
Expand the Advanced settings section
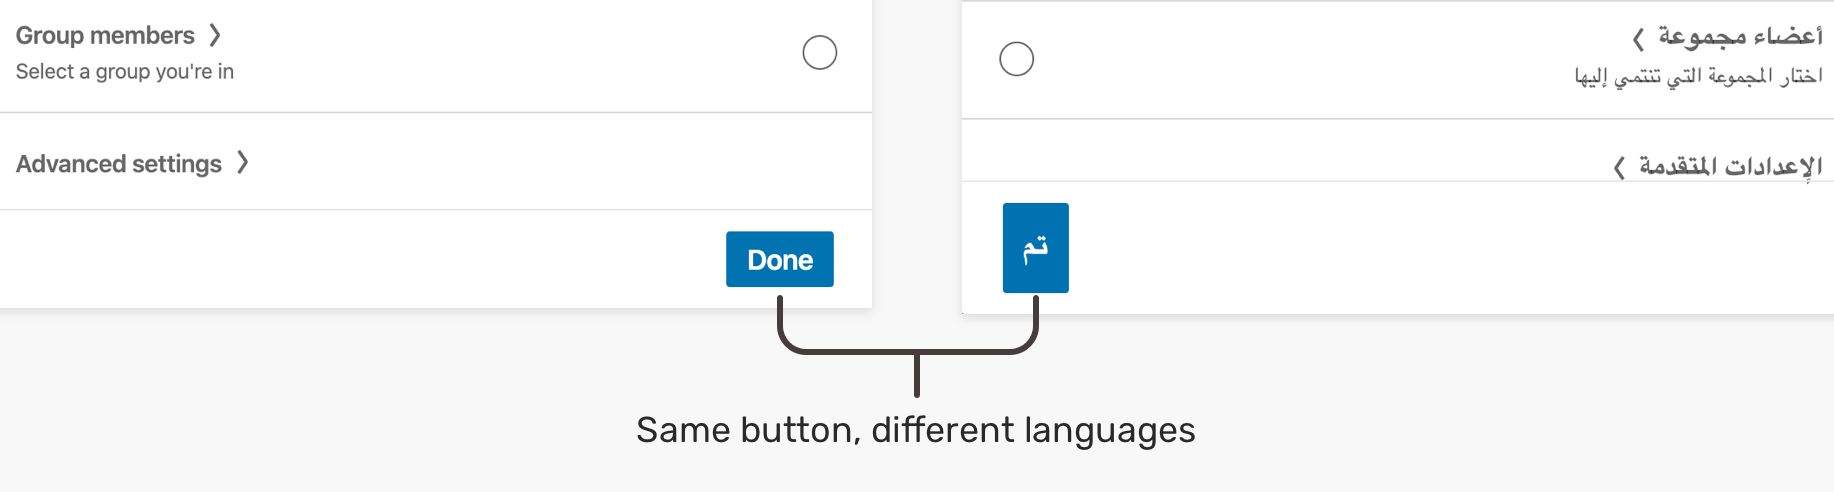click(x=119, y=164)
